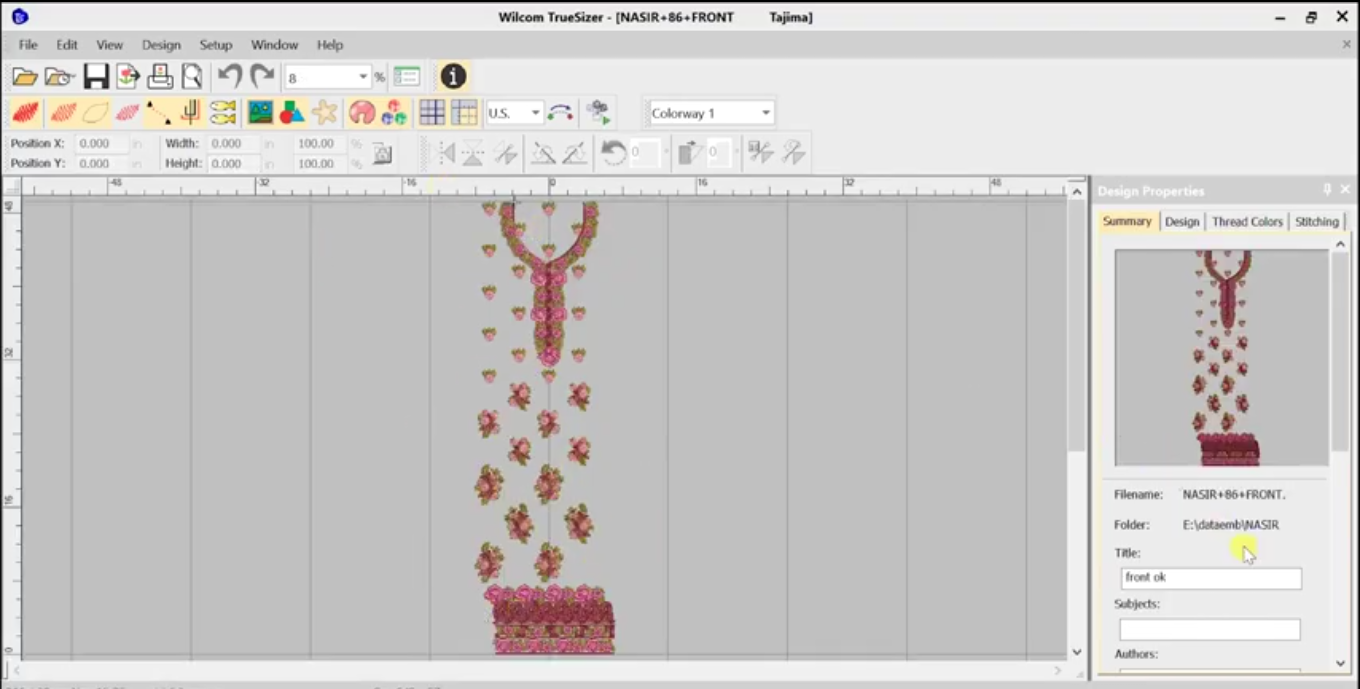Click Rotate Right 15° icon
The height and width of the screenshot is (689, 1360).
(x=575, y=153)
